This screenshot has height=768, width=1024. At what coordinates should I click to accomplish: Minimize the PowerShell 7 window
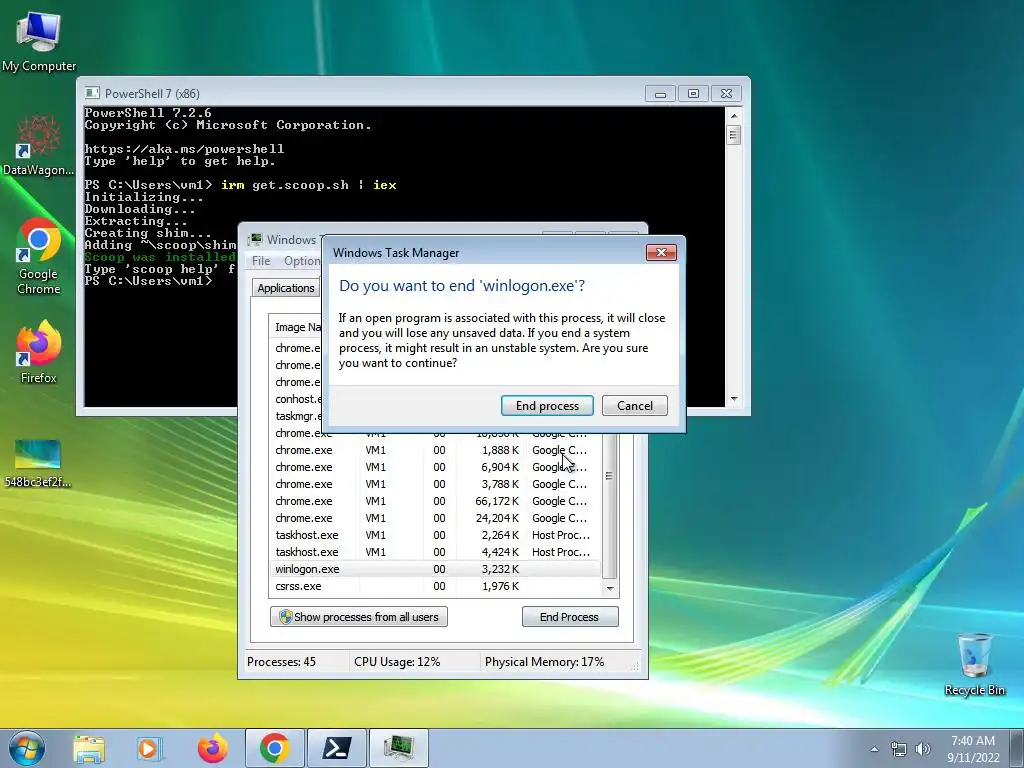pos(660,94)
